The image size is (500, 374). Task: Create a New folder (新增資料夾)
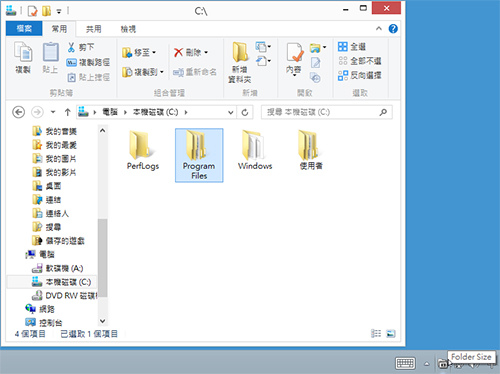coord(240,62)
